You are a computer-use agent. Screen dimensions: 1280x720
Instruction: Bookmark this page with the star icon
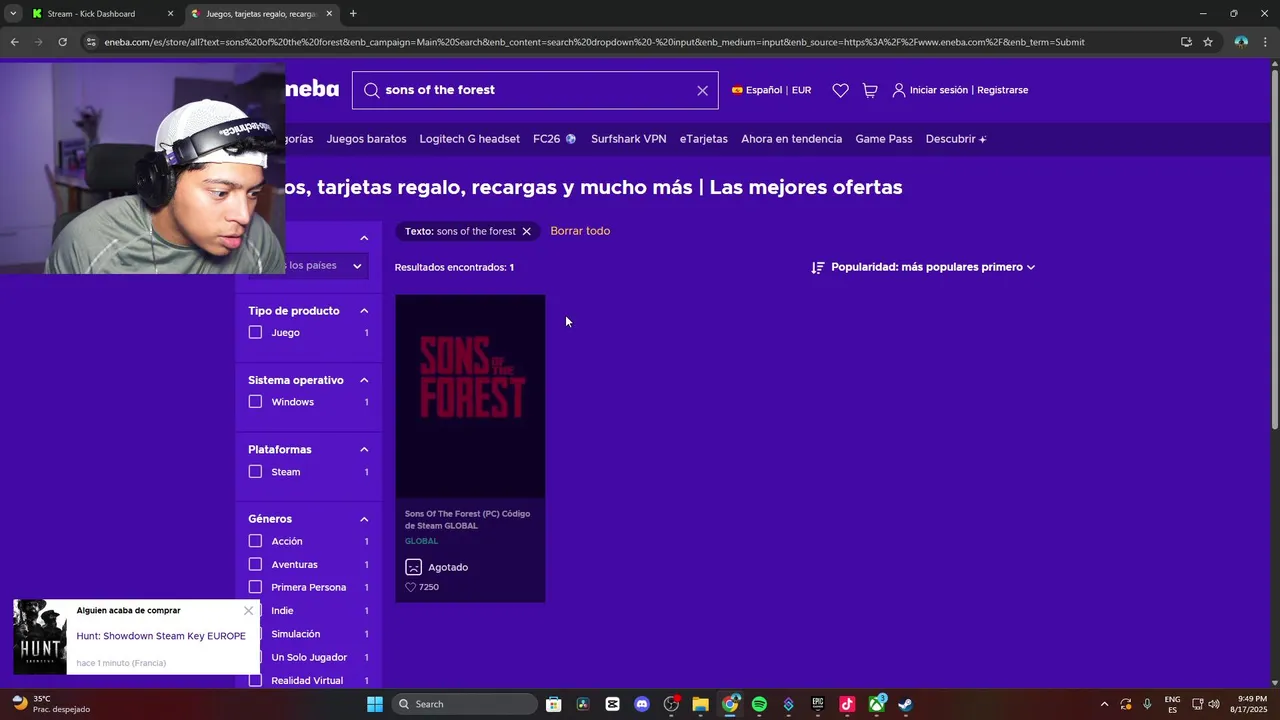point(1208,42)
